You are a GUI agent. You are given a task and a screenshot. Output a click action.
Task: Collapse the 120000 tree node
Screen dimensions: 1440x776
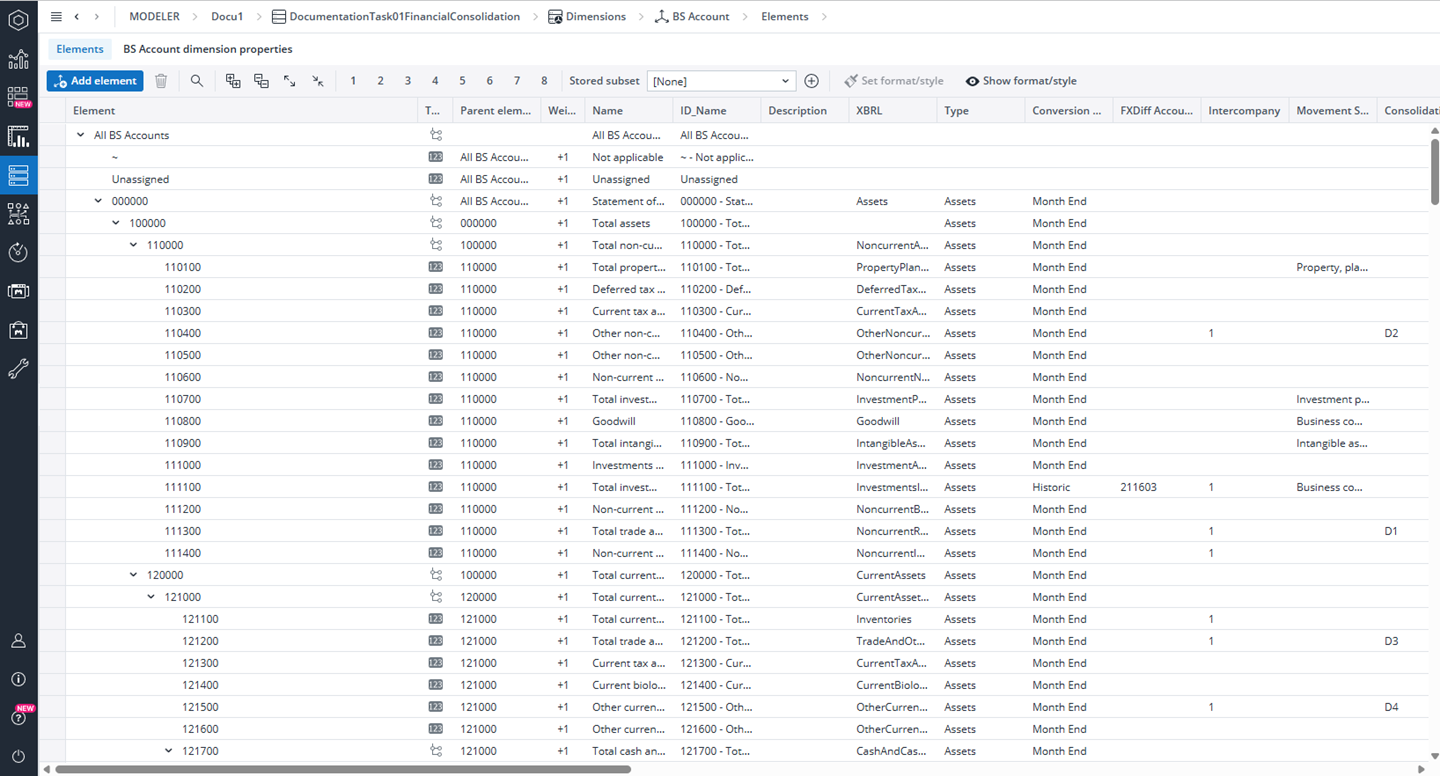[134, 575]
